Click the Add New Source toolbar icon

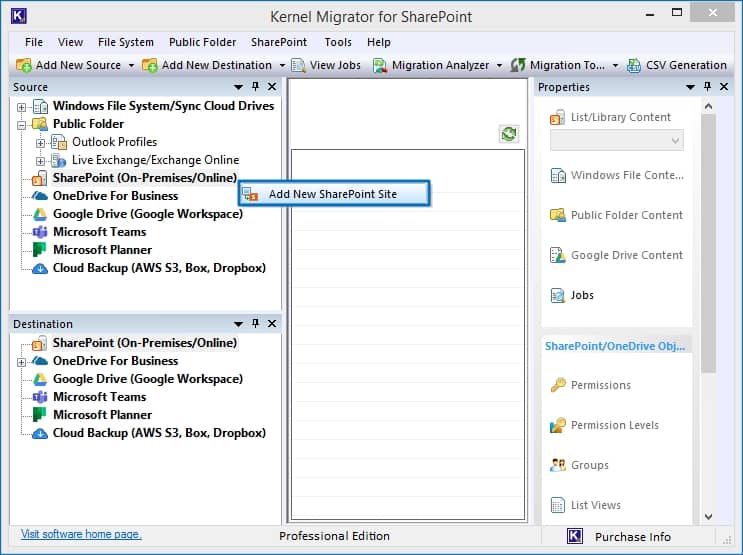coord(24,65)
